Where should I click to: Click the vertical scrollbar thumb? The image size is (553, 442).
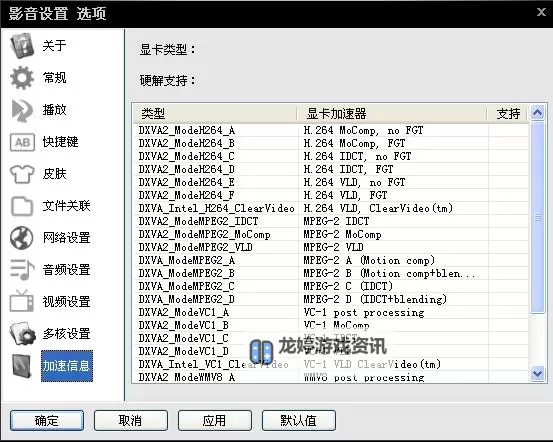(537, 217)
